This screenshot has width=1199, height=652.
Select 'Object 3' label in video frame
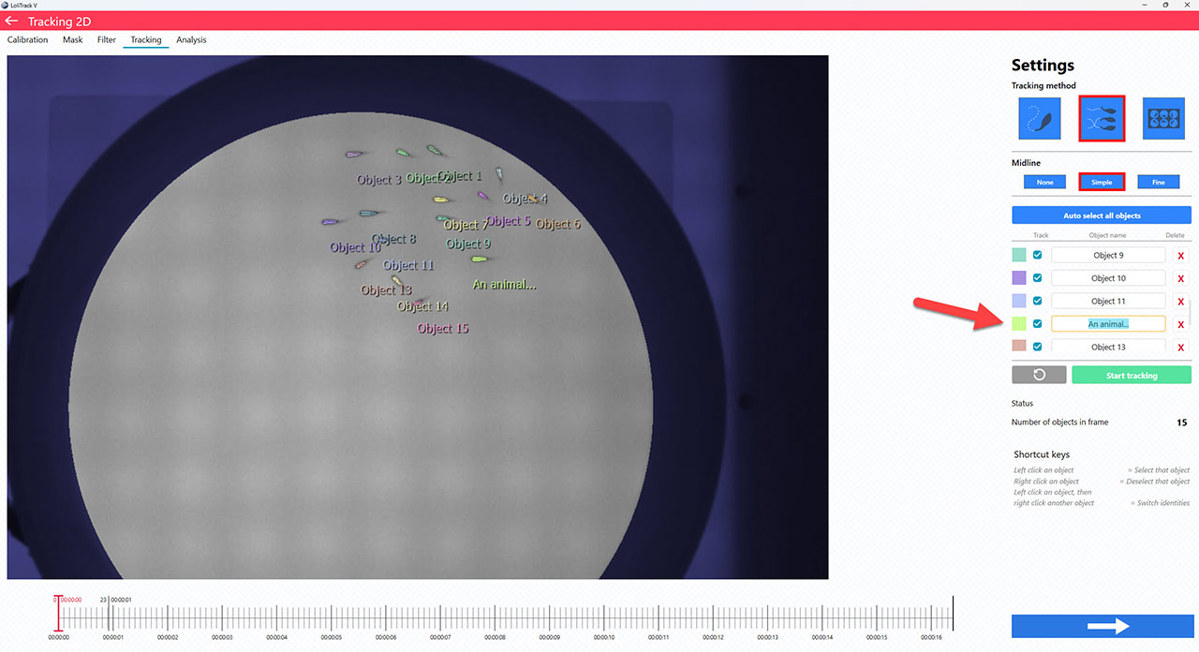379,180
